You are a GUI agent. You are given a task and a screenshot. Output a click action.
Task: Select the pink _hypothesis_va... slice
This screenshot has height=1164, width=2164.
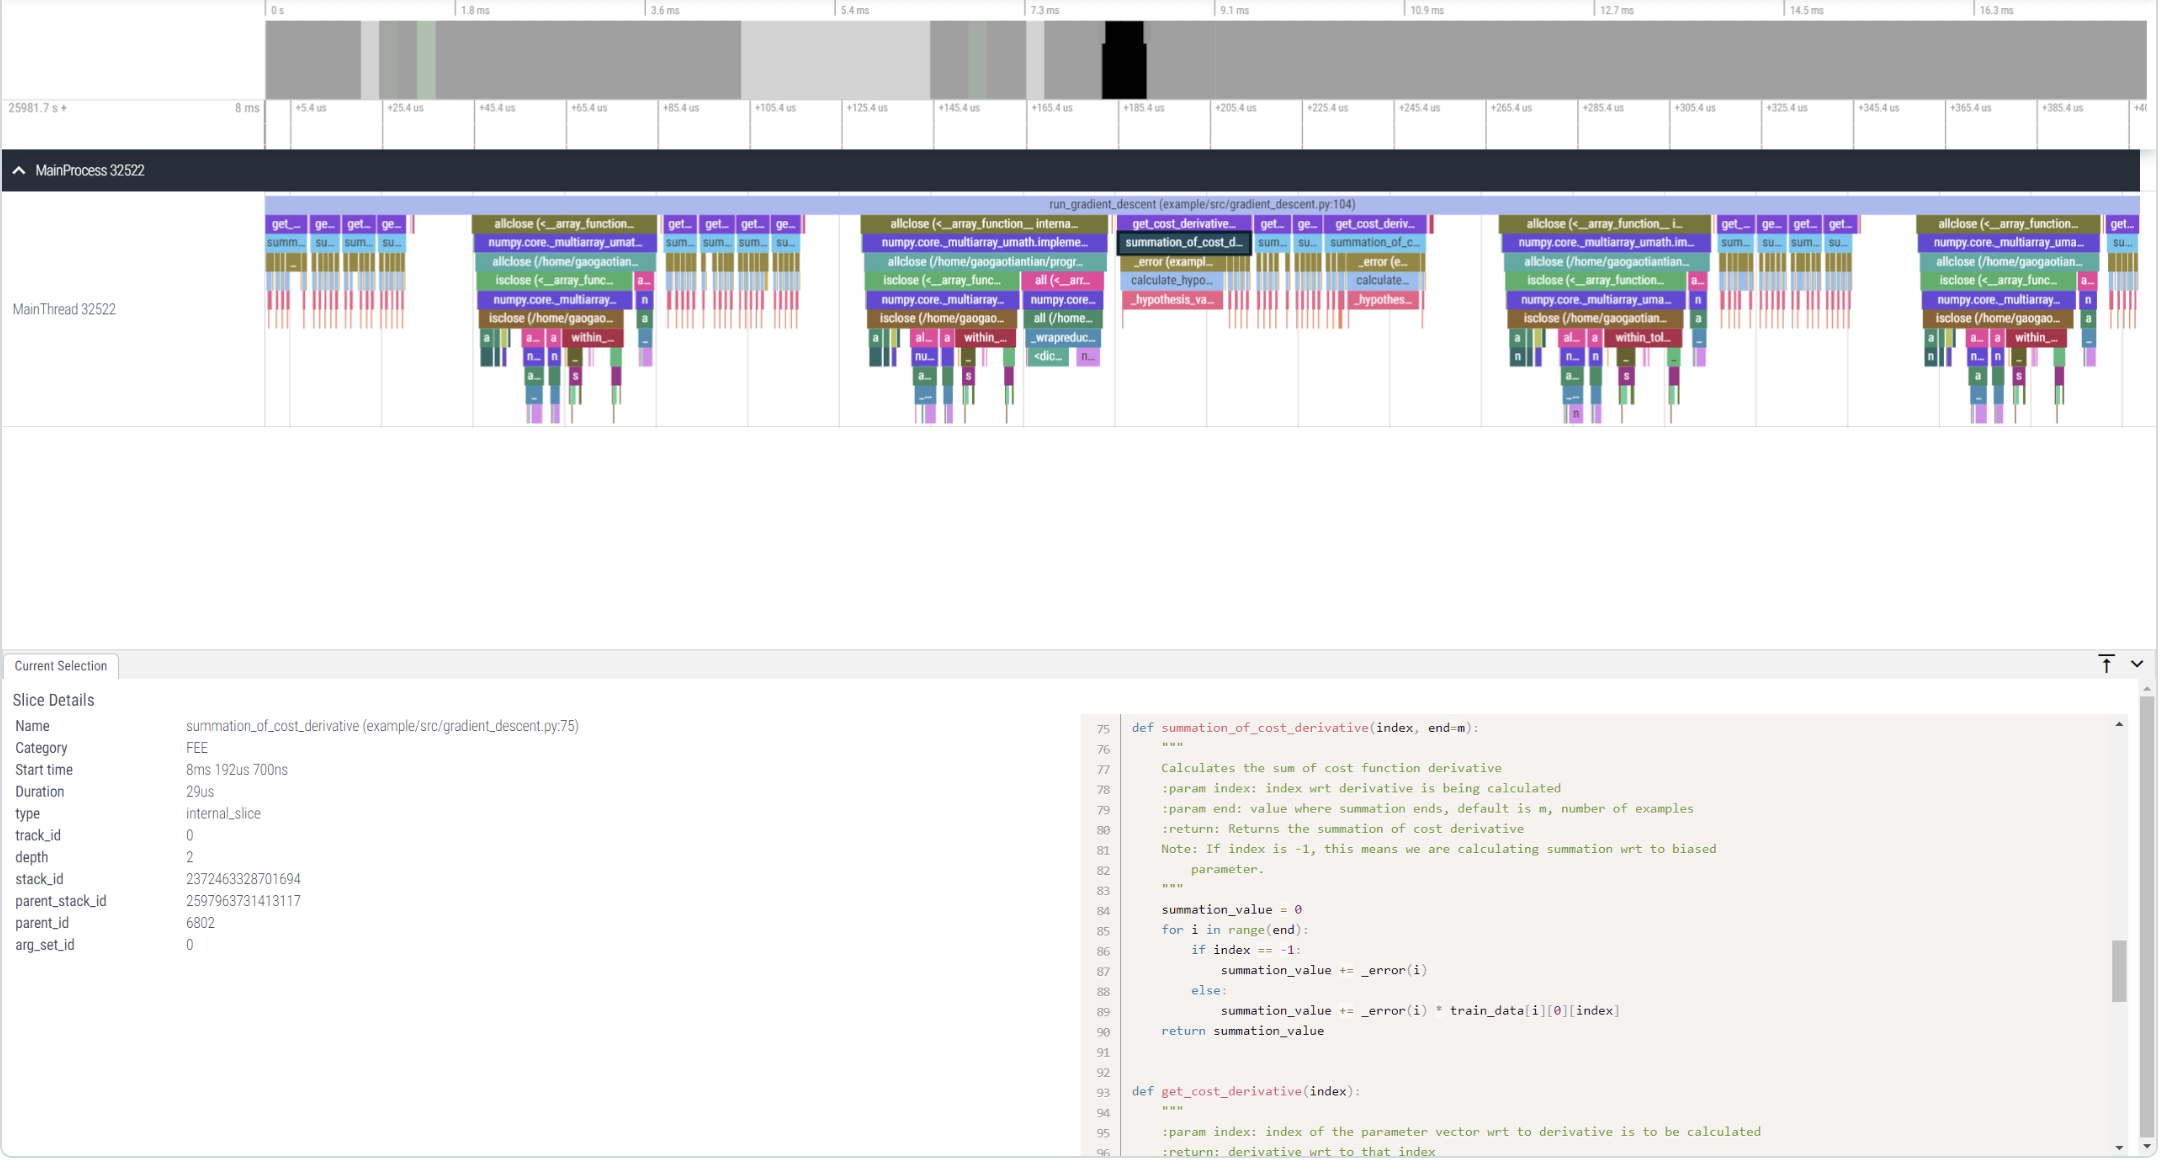[x=1172, y=300]
